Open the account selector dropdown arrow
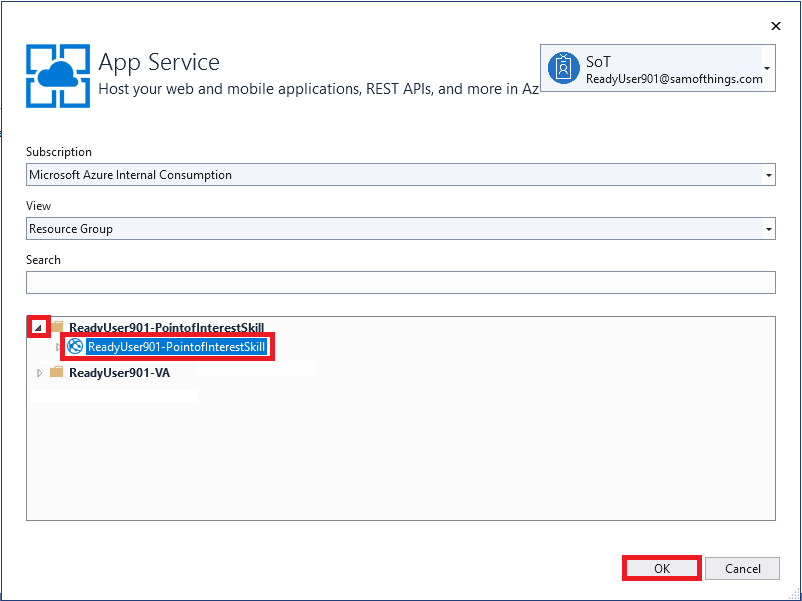 coord(767,69)
